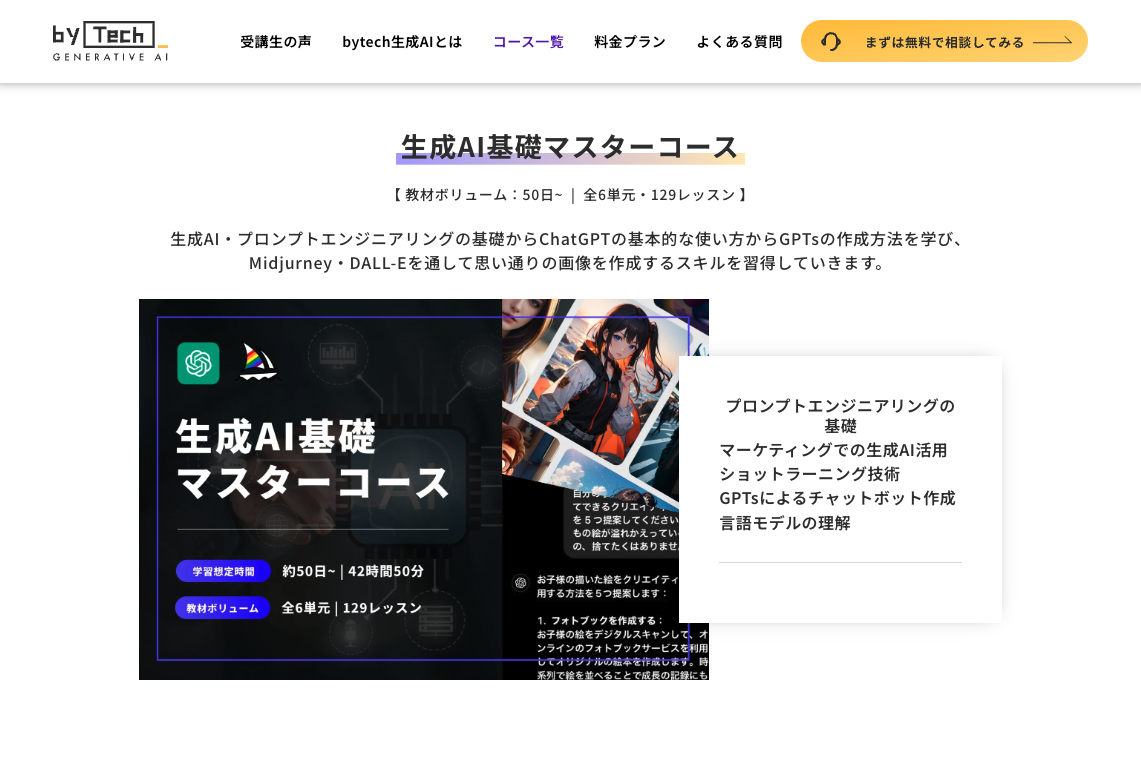The width and height of the screenshot is (1141, 759).
Task: Open the コース一覧 navigation item
Action: coord(528,41)
